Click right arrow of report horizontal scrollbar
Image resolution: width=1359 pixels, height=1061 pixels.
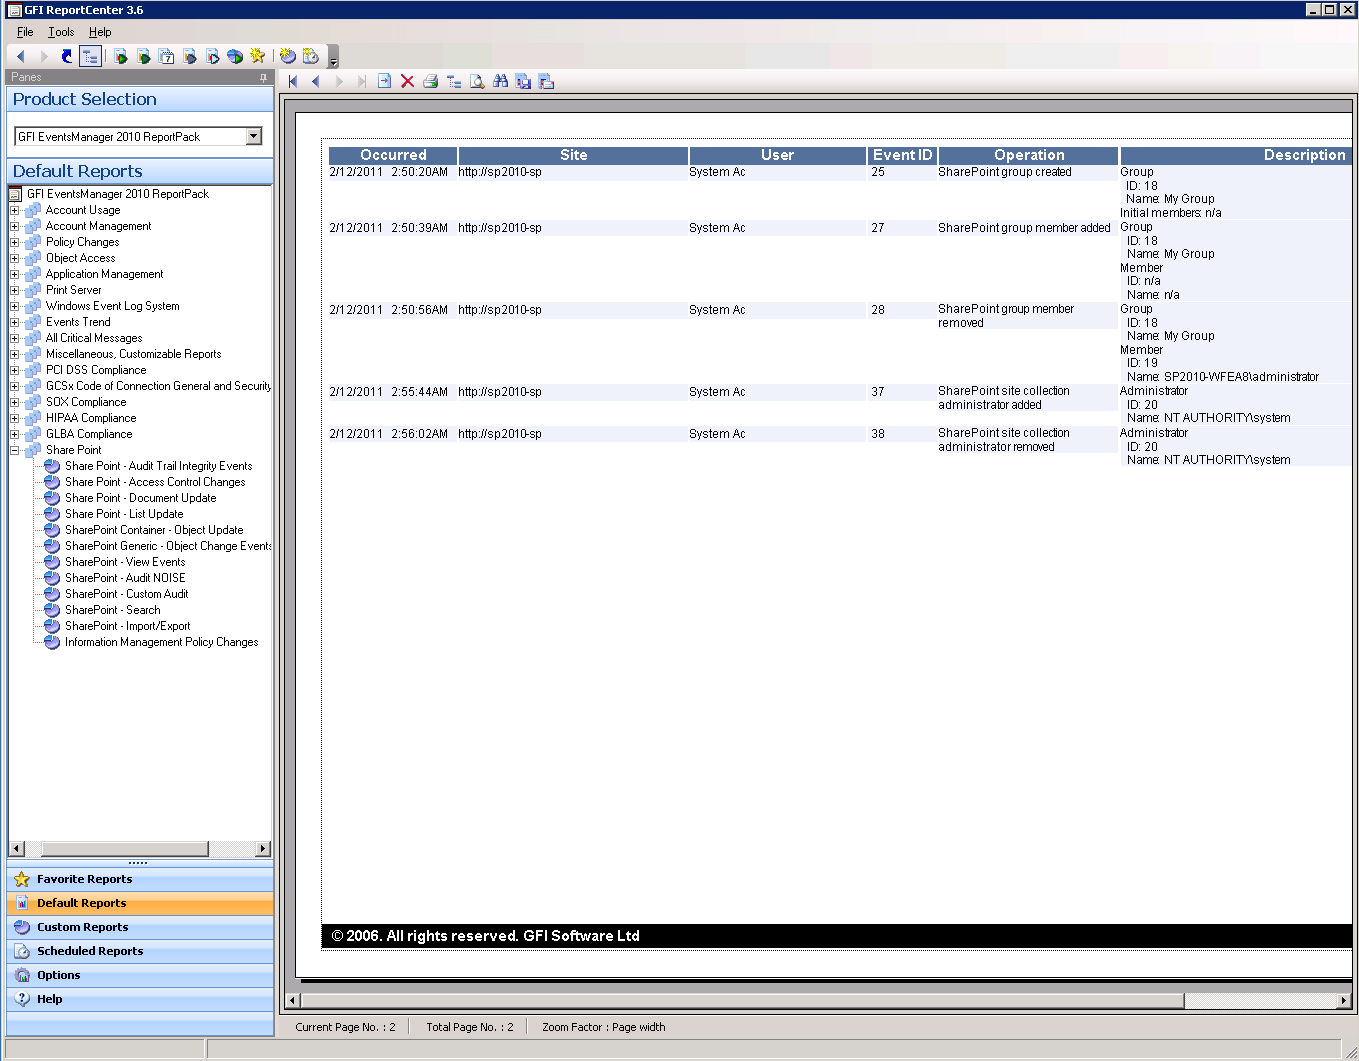coord(1344,1000)
